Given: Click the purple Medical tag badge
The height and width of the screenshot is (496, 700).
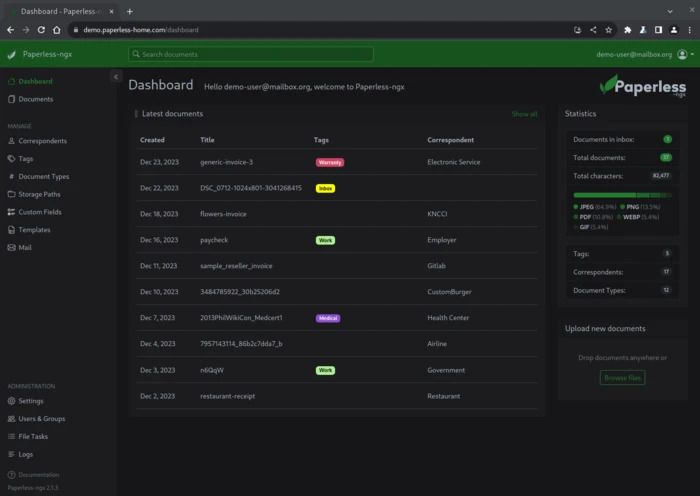Looking at the screenshot, I should (328, 318).
